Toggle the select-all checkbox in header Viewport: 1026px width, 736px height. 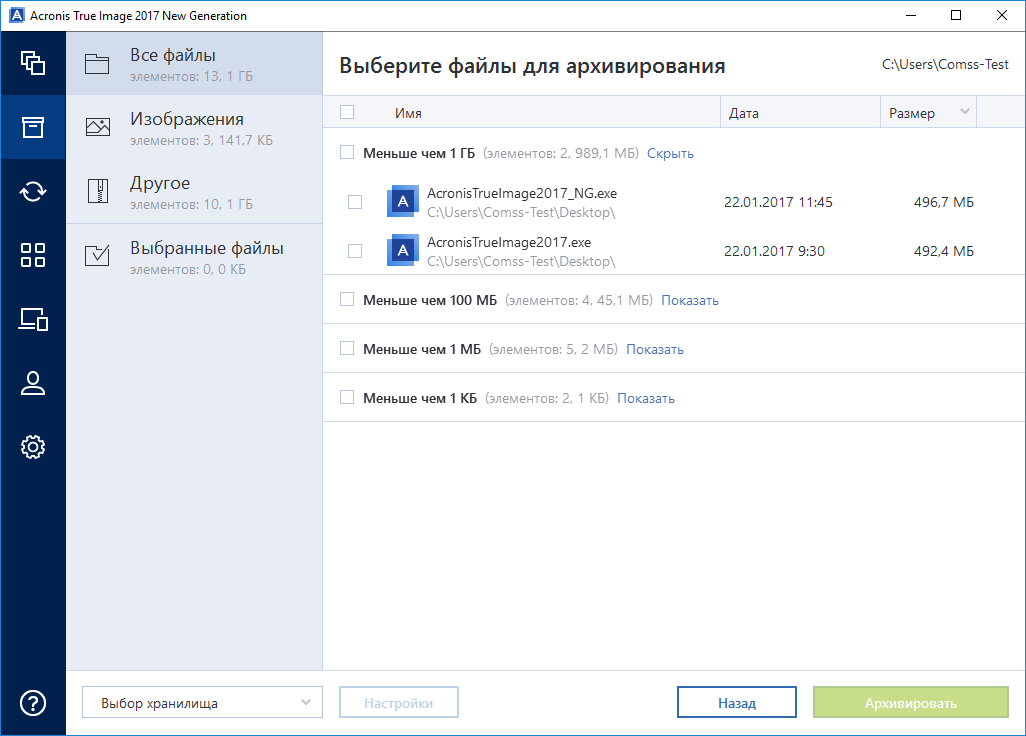coord(347,112)
